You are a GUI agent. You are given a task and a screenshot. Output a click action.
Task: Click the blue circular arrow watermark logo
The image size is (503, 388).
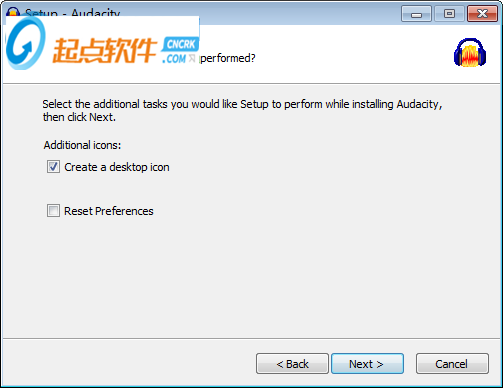click(x=25, y=43)
